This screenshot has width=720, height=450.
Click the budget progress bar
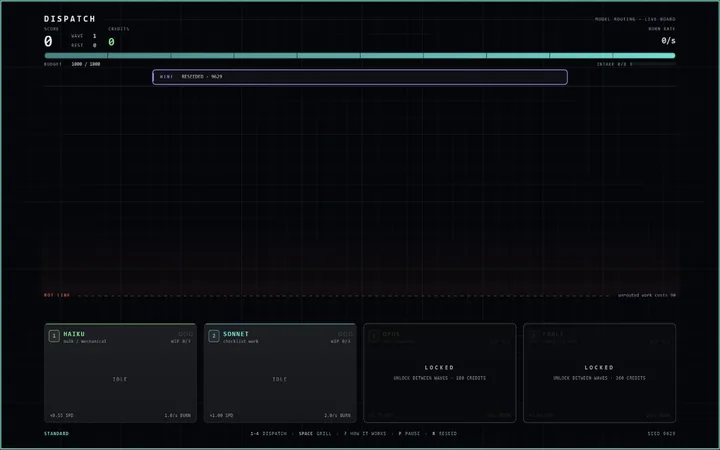360,56
